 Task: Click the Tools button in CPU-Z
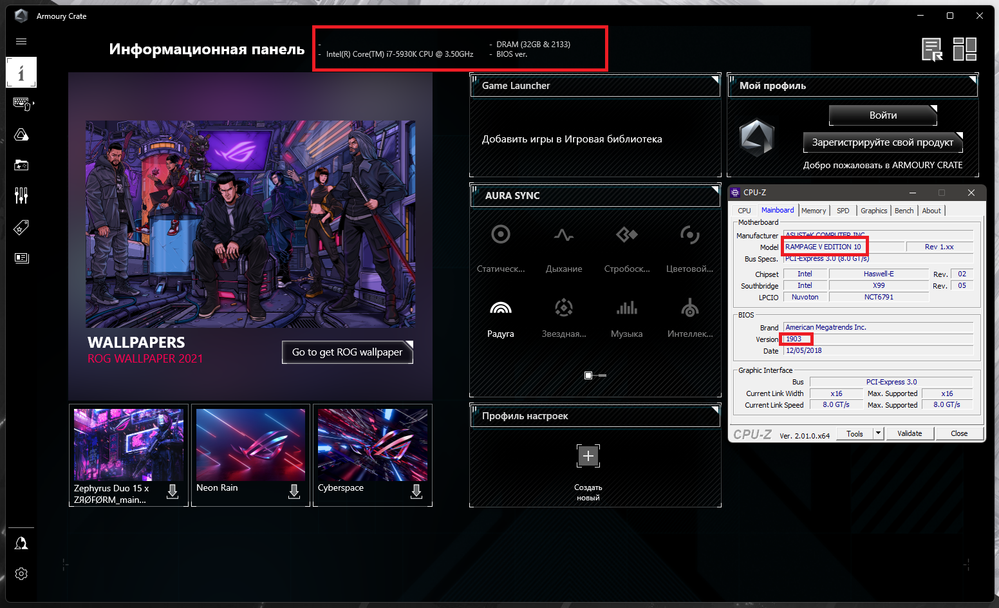click(854, 433)
